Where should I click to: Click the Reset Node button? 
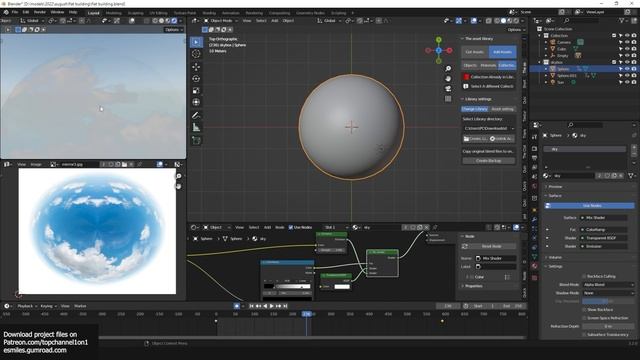point(489,246)
